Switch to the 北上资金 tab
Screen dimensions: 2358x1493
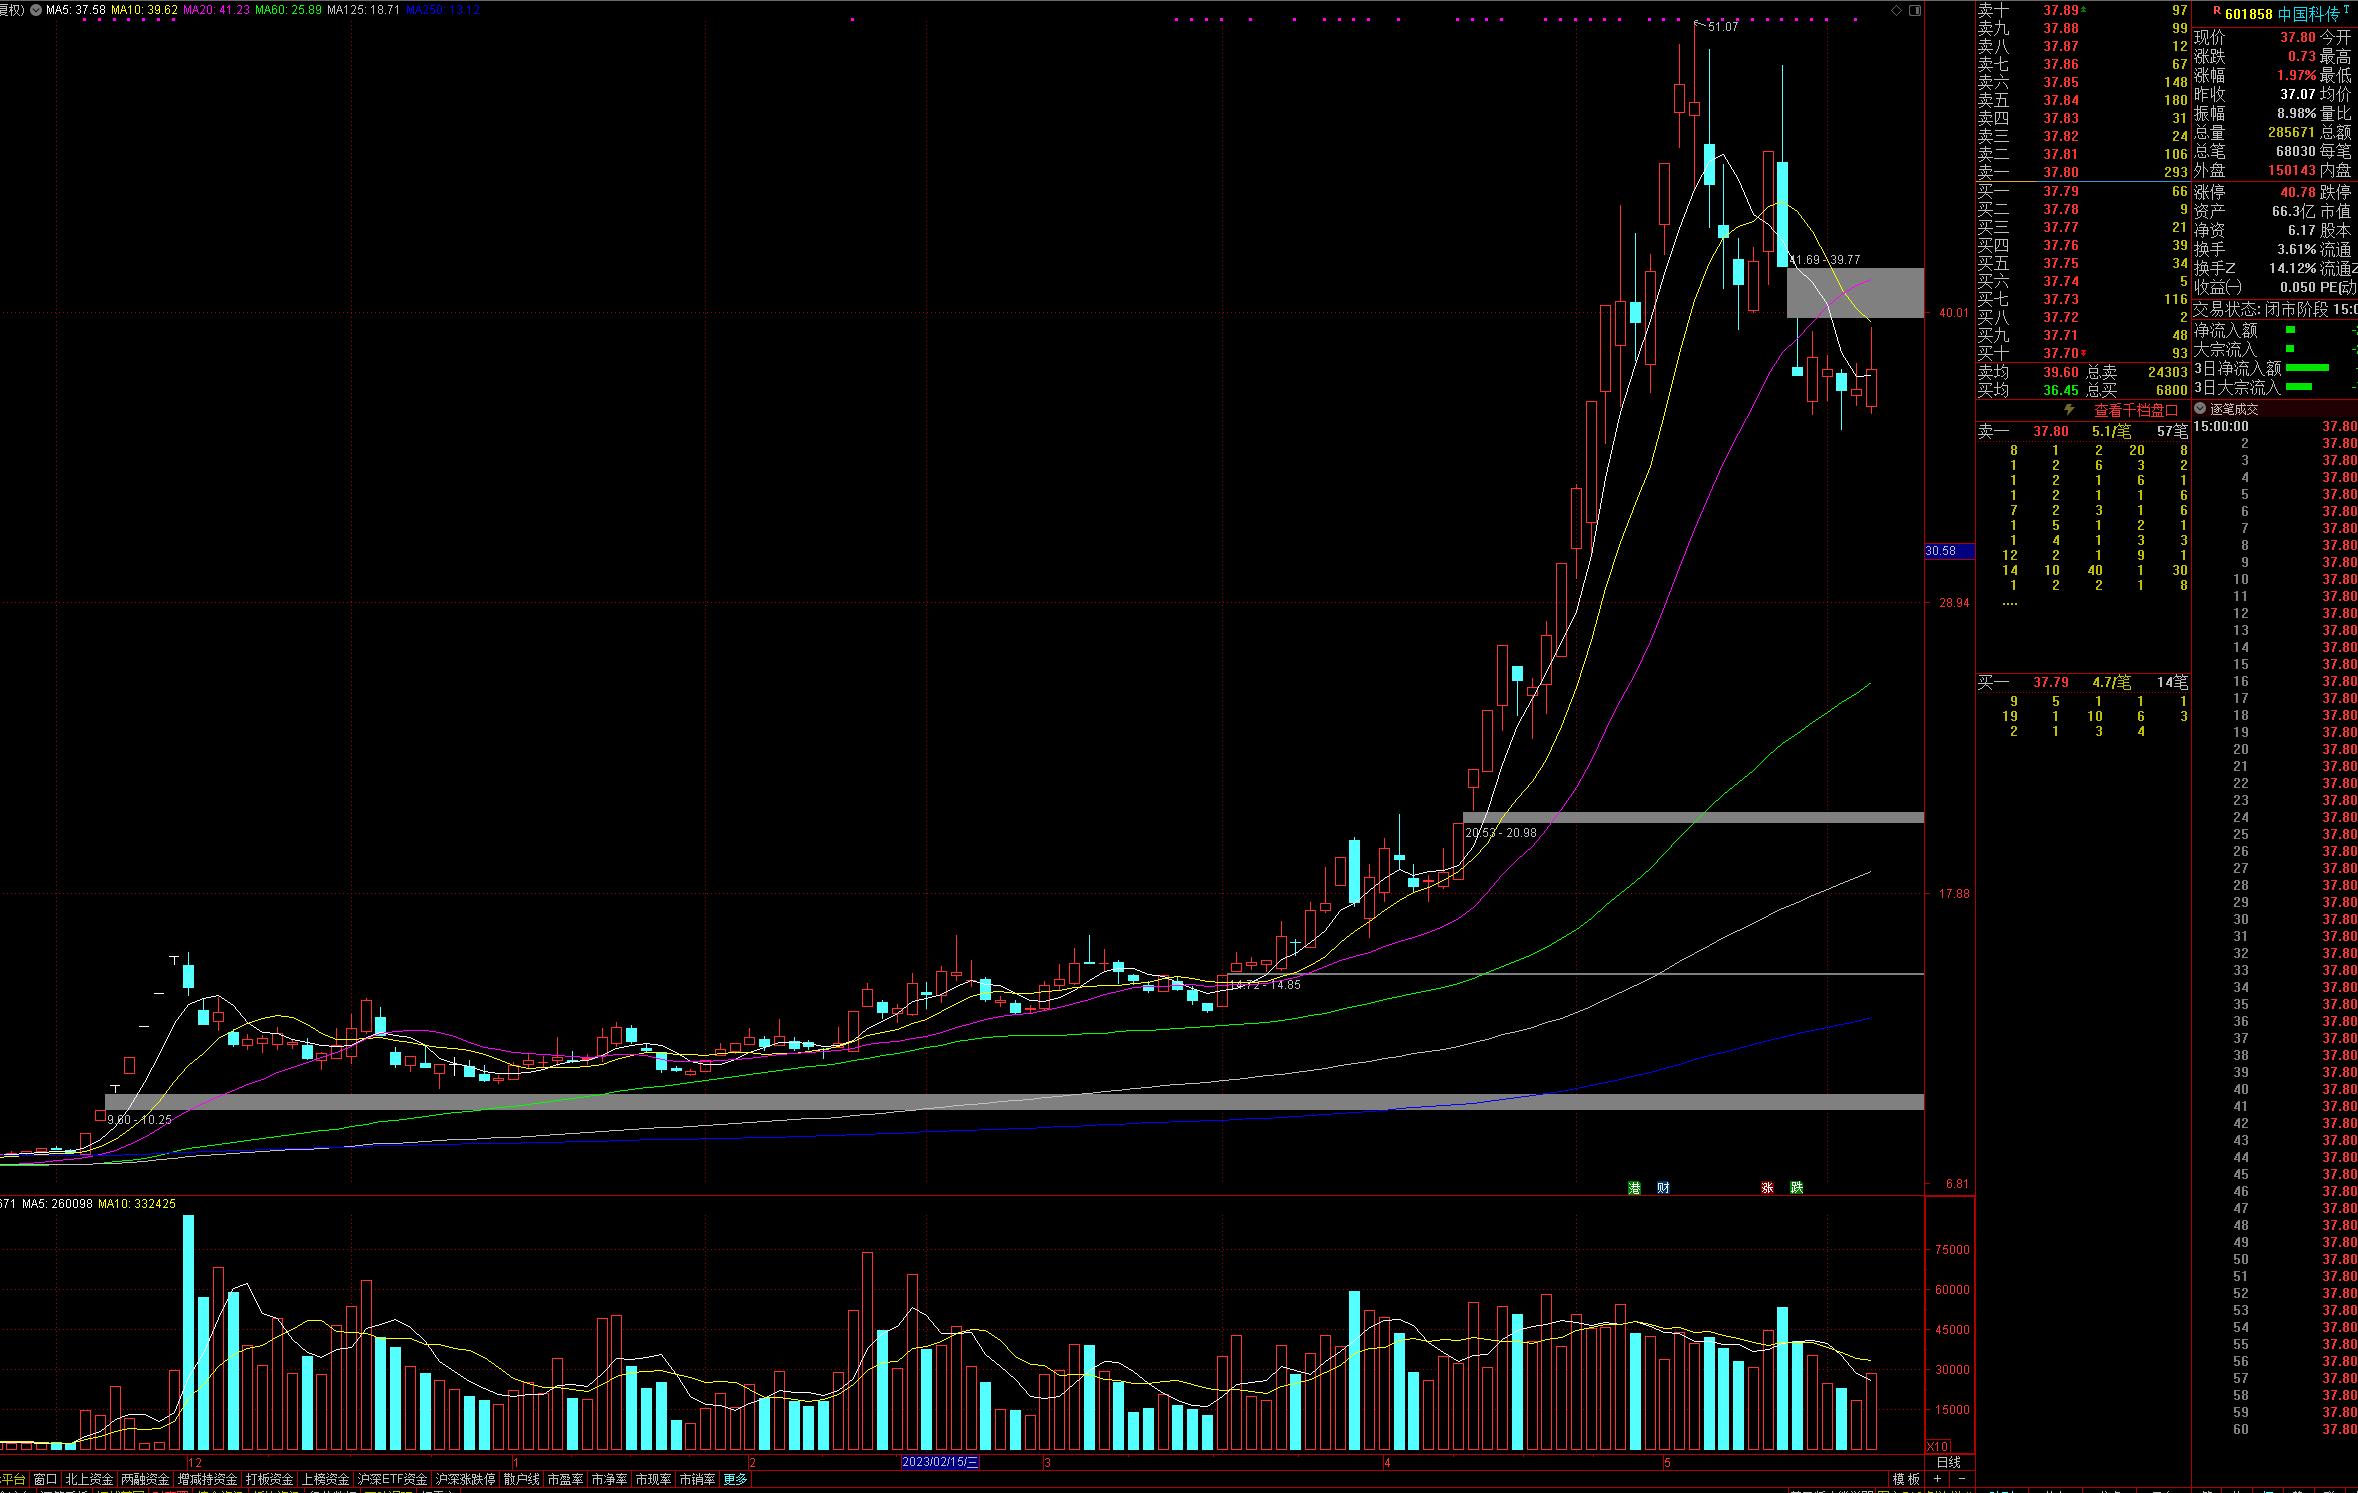[x=89, y=1479]
